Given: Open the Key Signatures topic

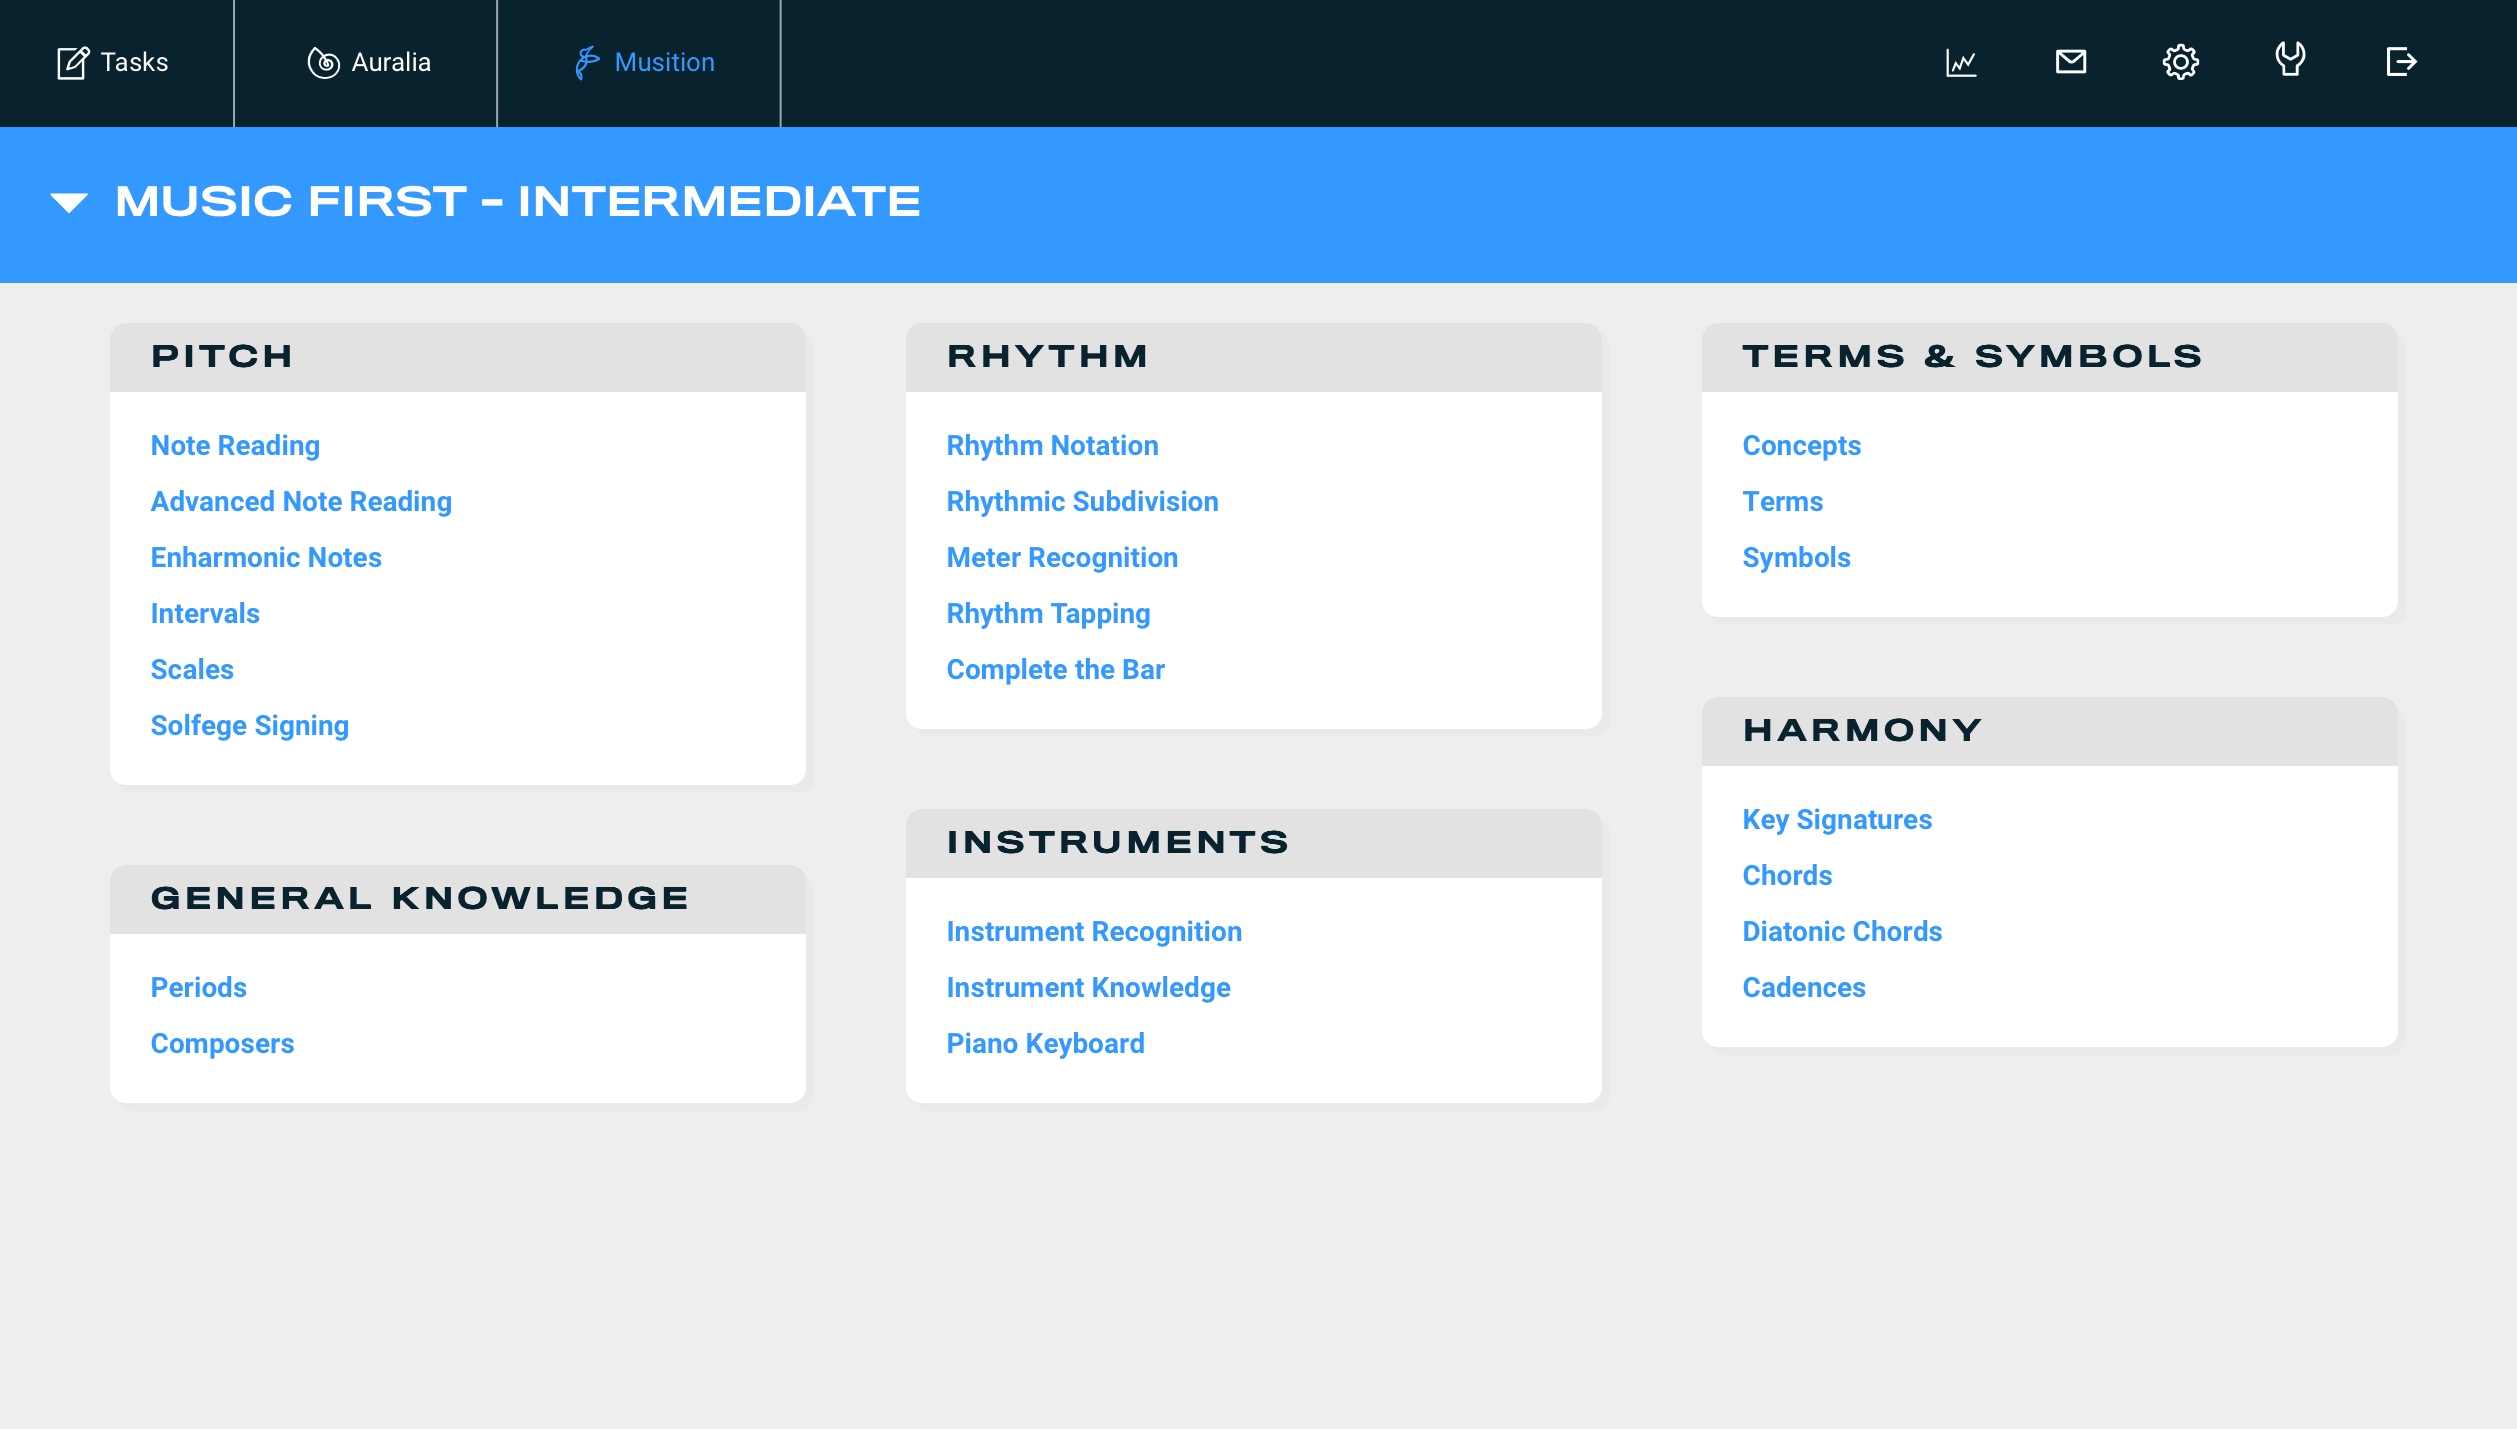Looking at the screenshot, I should [x=1836, y=820].
